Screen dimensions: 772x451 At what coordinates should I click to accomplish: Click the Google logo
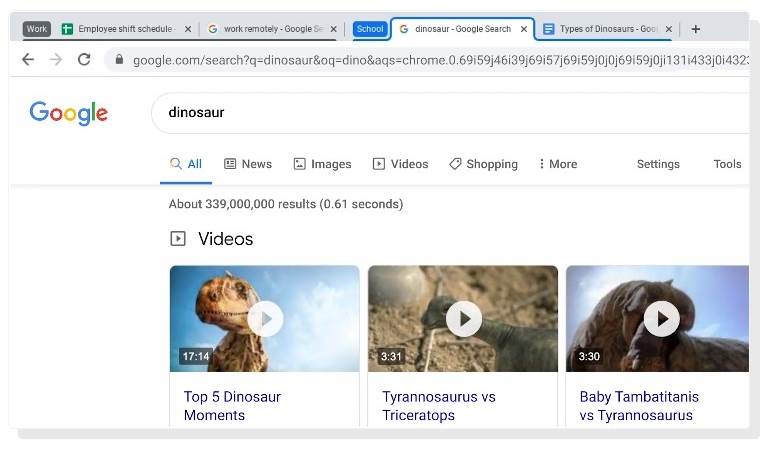(x=68, y=113)
